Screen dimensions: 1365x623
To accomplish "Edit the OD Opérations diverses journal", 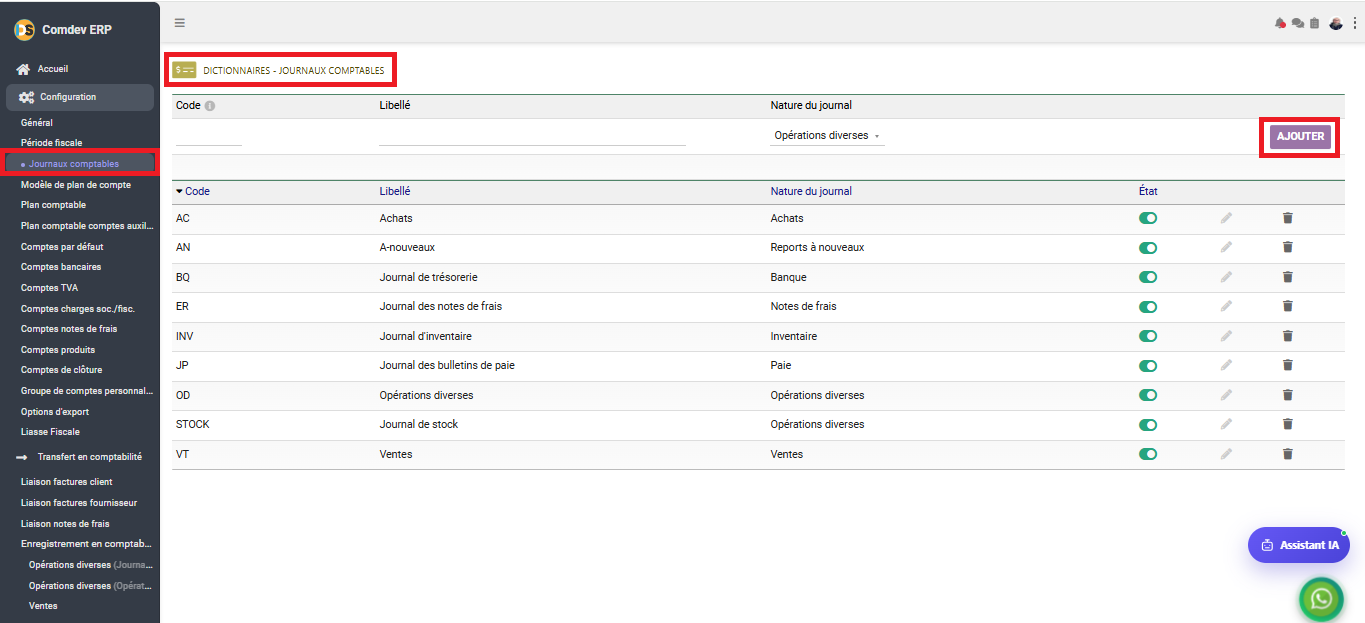I will point(1226,395).
